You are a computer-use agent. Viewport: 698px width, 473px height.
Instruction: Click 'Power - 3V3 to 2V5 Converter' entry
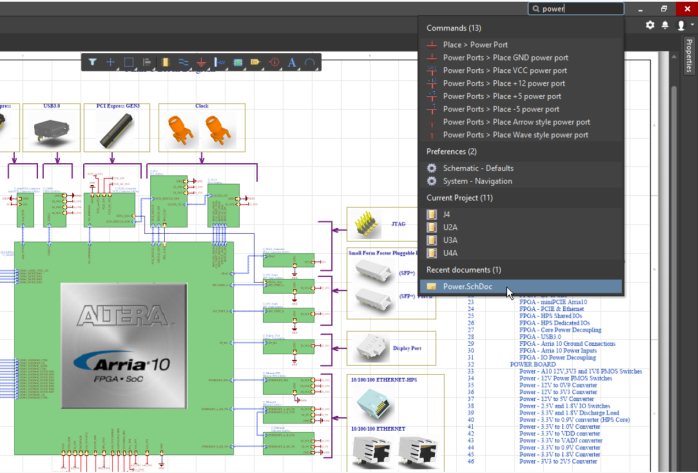[558, 461]
